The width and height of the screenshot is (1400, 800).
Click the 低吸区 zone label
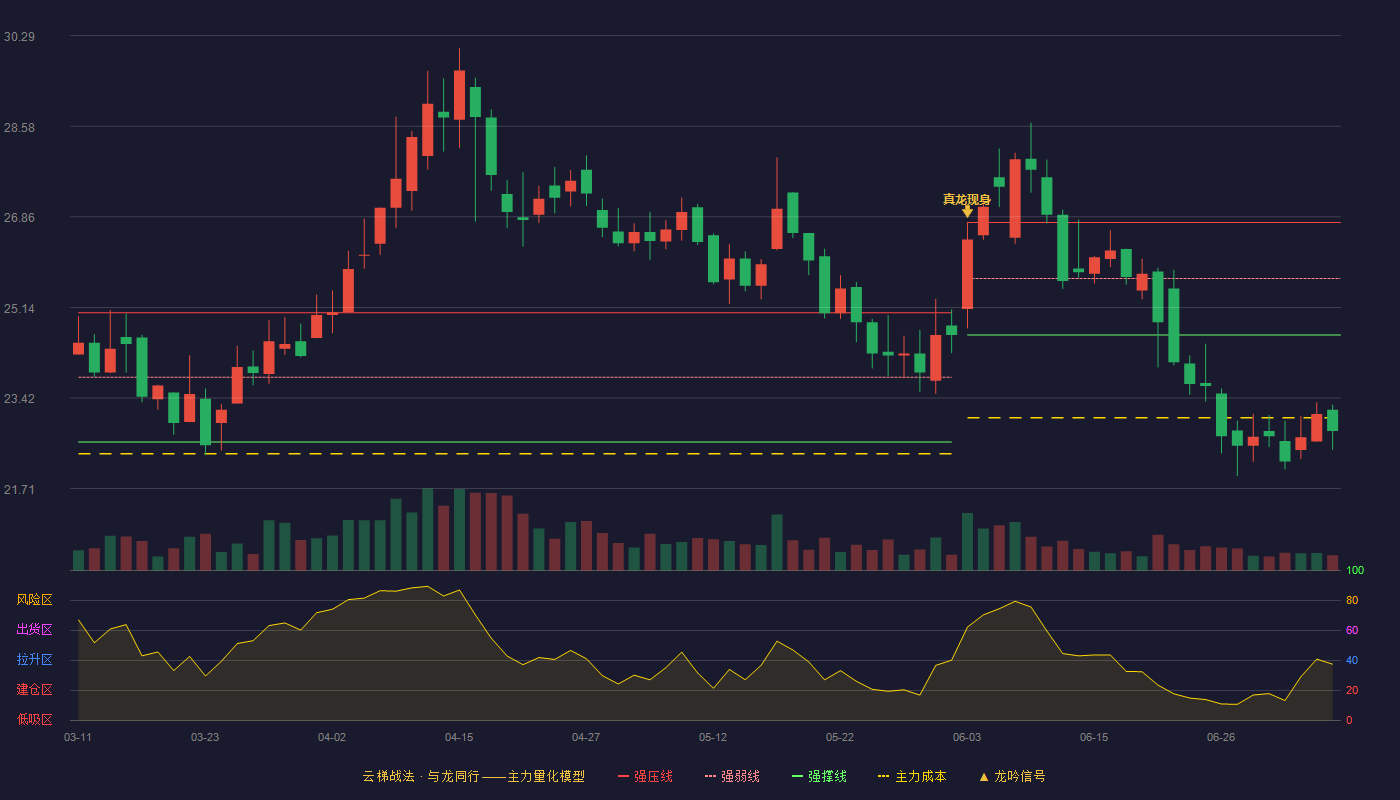point(34,720)
